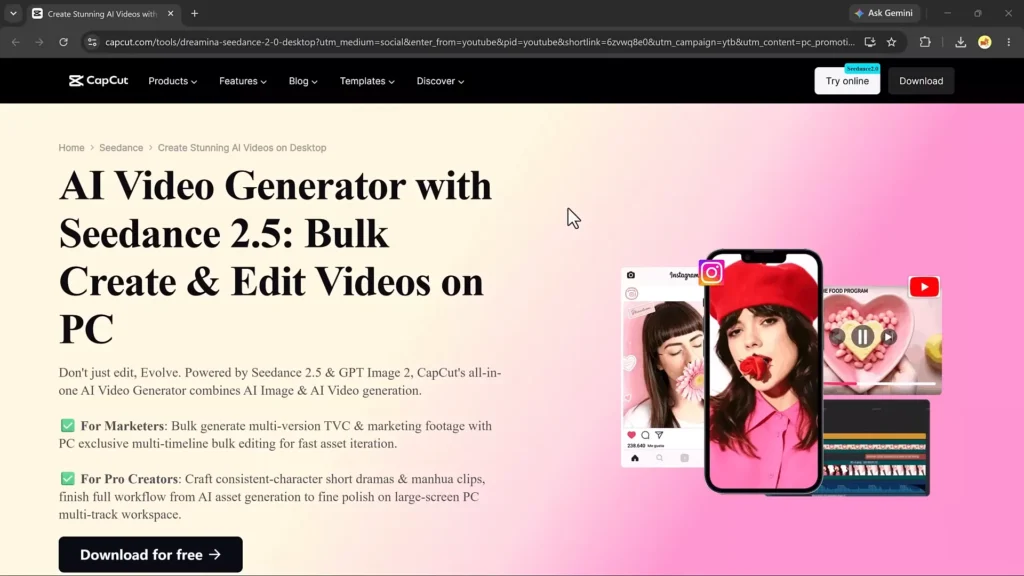
Task: Click the Download button in header
Action: click(921, 81)
